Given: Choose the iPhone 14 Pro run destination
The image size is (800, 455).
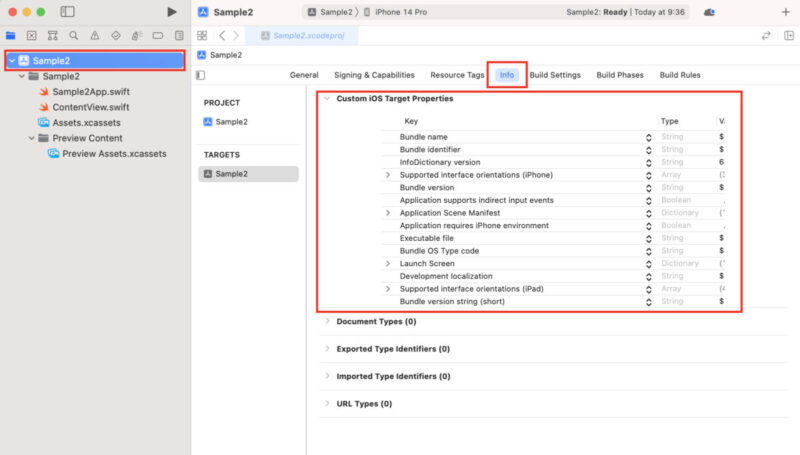Looking at the screenshot, I should coord(395,12).
